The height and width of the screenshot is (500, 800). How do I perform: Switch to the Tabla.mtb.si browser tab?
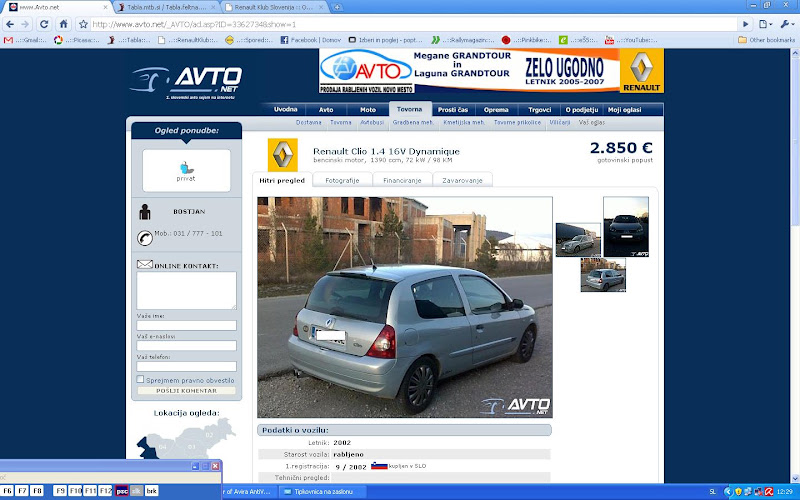166,7
